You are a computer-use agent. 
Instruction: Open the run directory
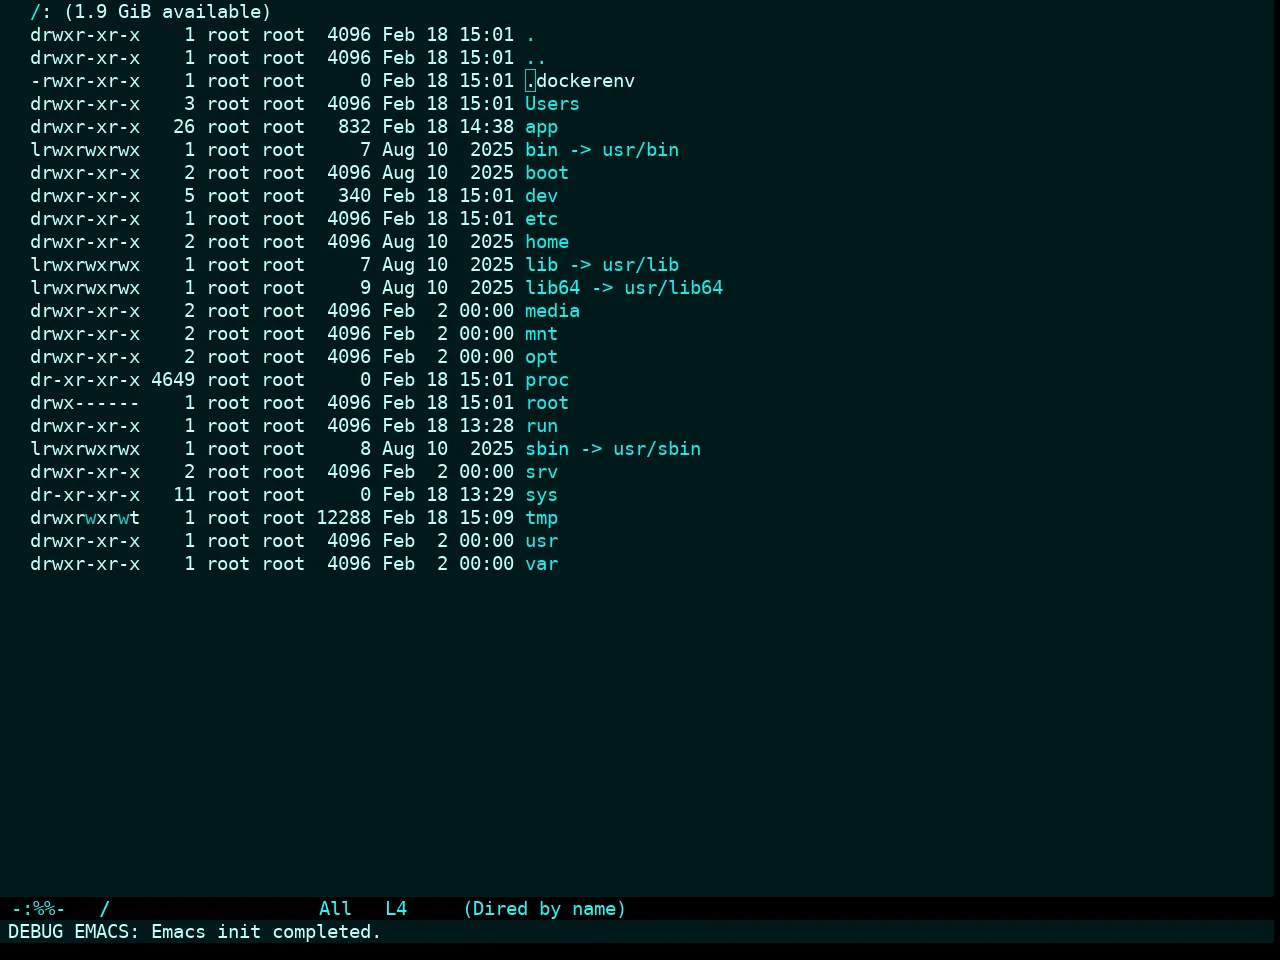point(541,426)
